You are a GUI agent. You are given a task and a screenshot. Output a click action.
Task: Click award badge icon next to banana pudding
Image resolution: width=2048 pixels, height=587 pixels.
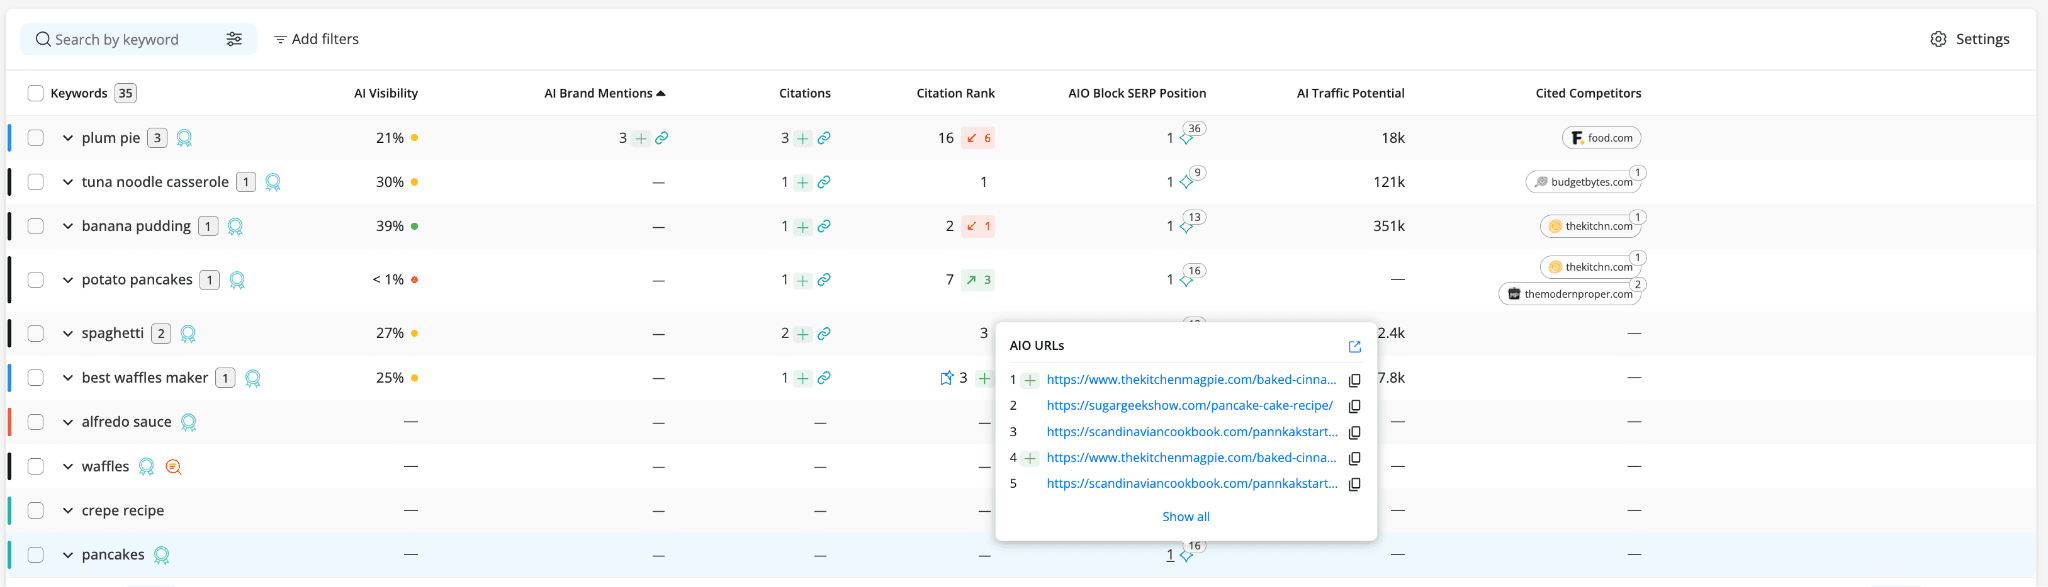[x=235, y=227]
